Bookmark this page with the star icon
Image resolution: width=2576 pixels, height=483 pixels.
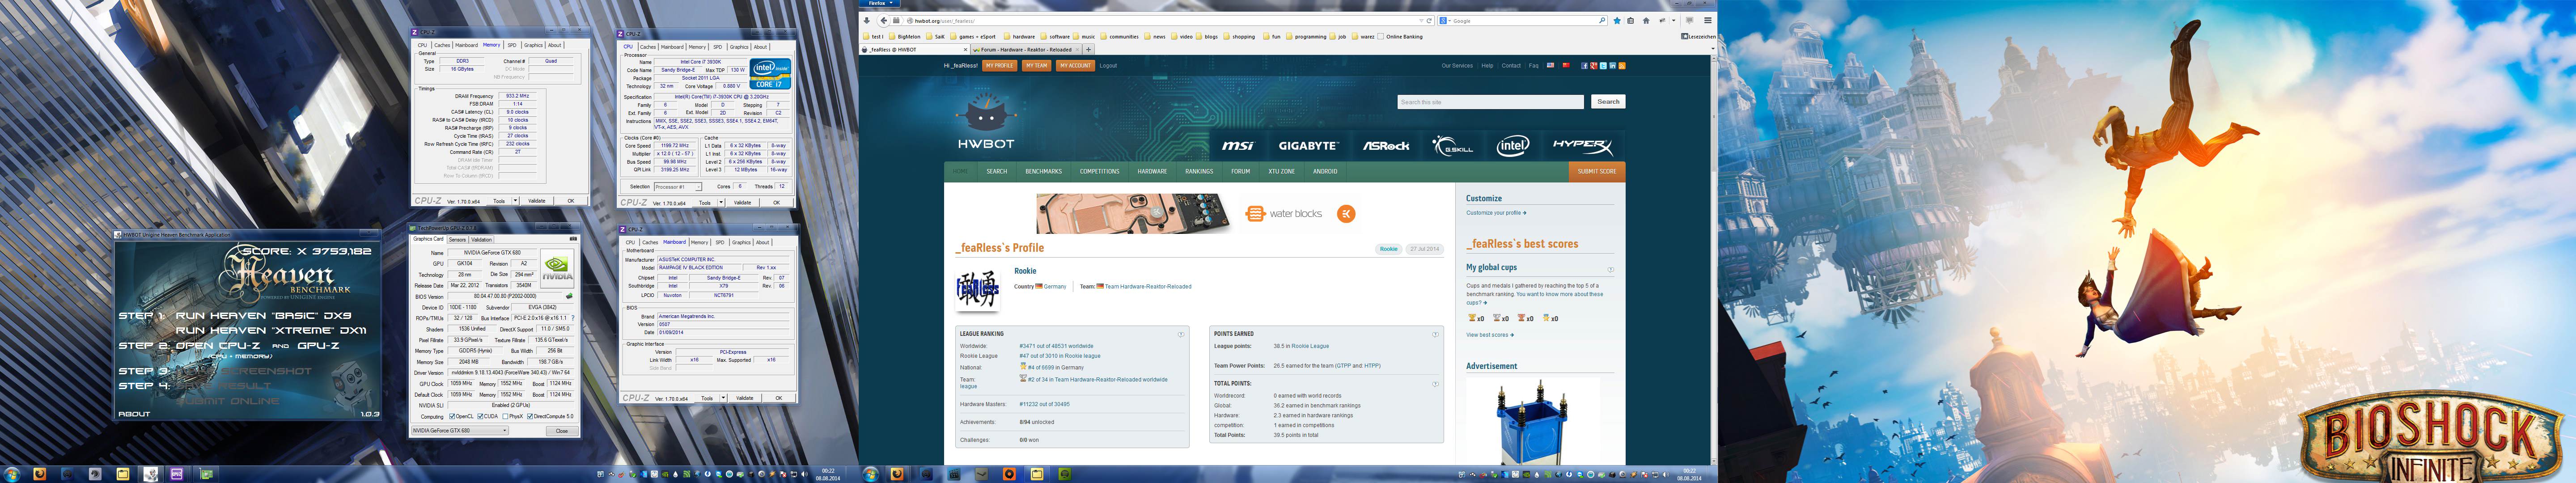[x=1617, y=21]
